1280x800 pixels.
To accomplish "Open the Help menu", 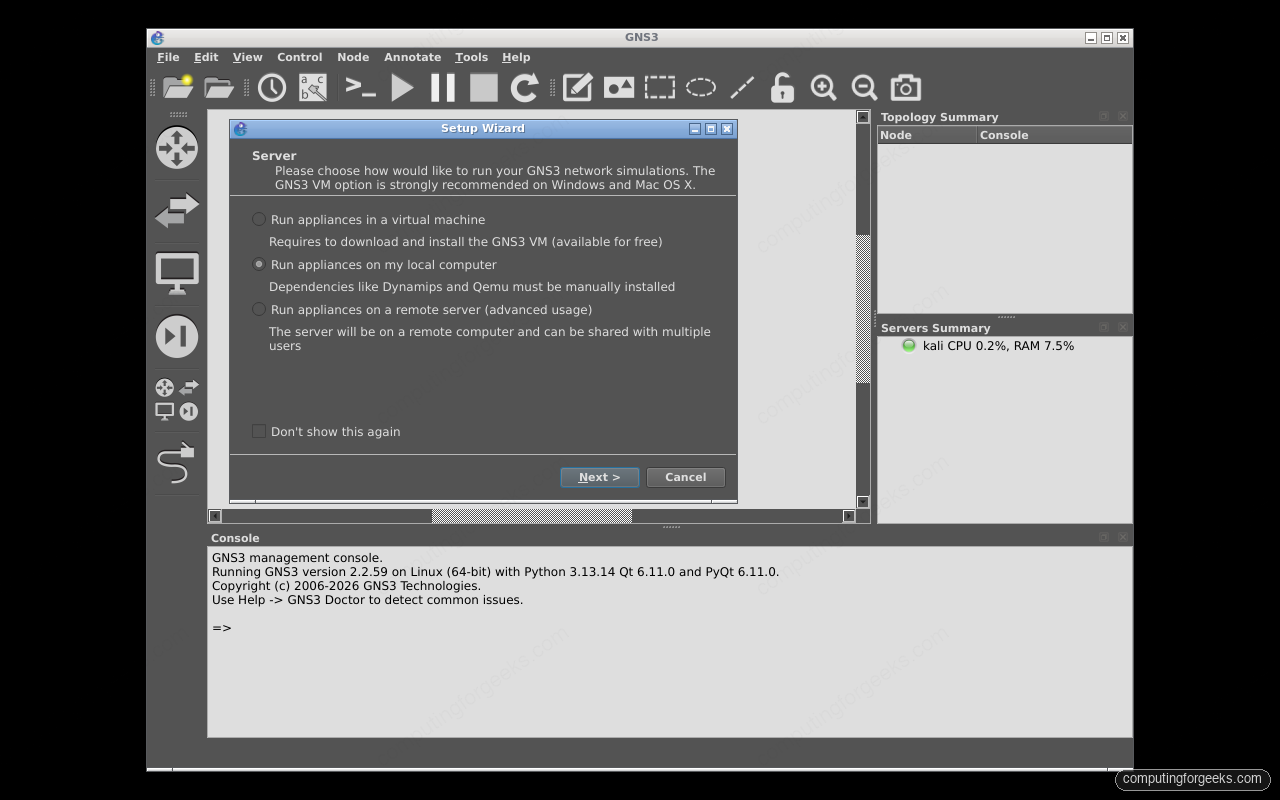I will (x=516, y=57).
